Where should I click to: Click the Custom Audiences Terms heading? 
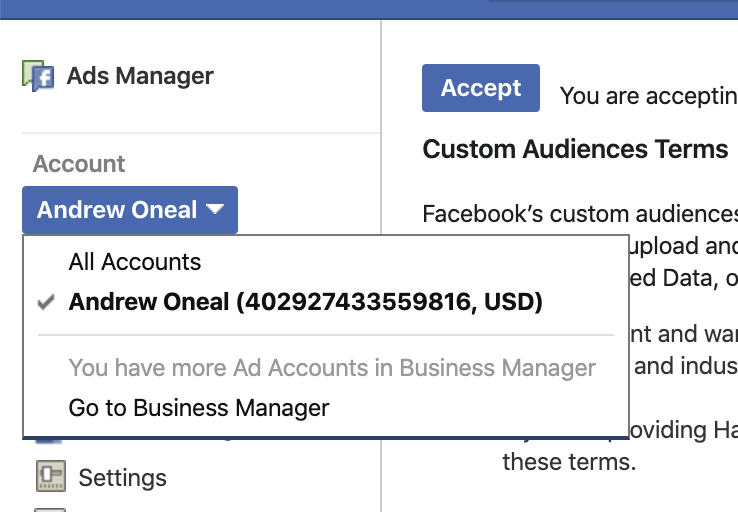[x=575, y=149]
